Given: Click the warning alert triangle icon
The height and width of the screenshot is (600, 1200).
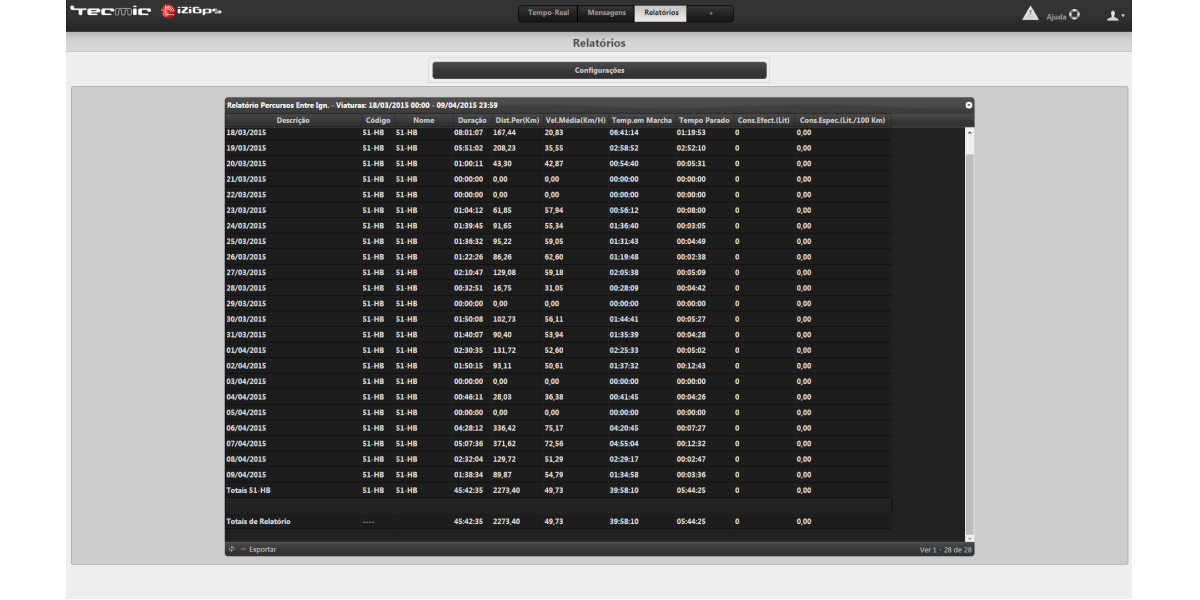Looking at the screenshot, I should click(1031, 14).
